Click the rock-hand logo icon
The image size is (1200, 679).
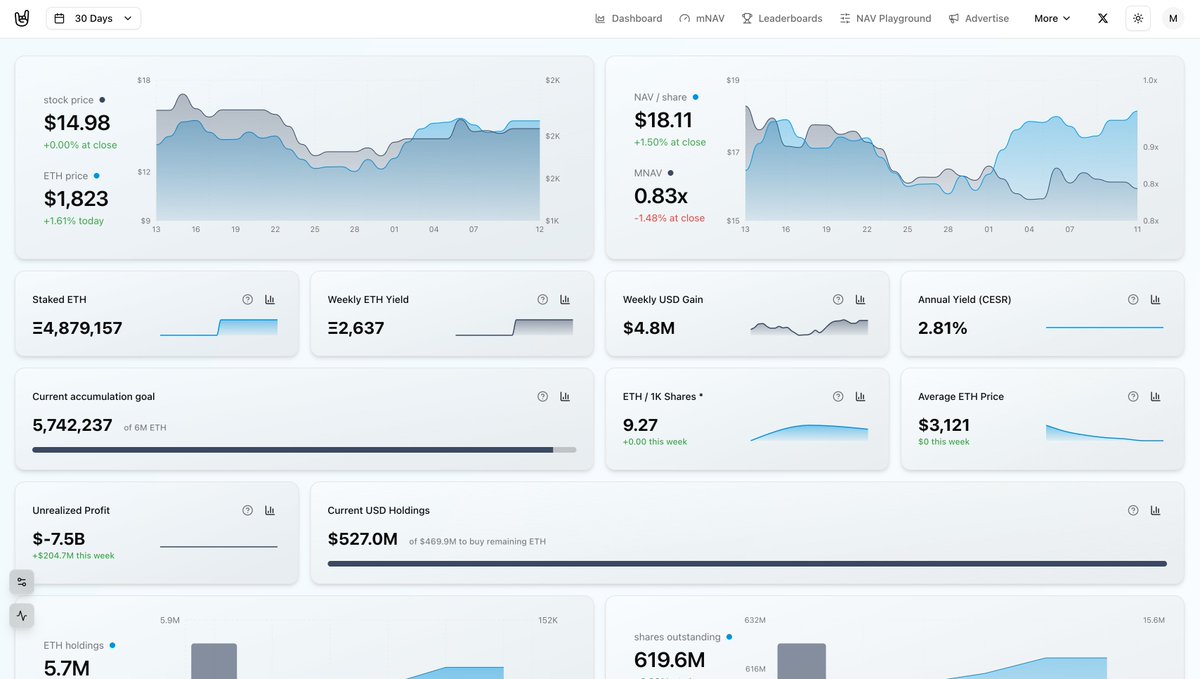(x=22, y=18)
